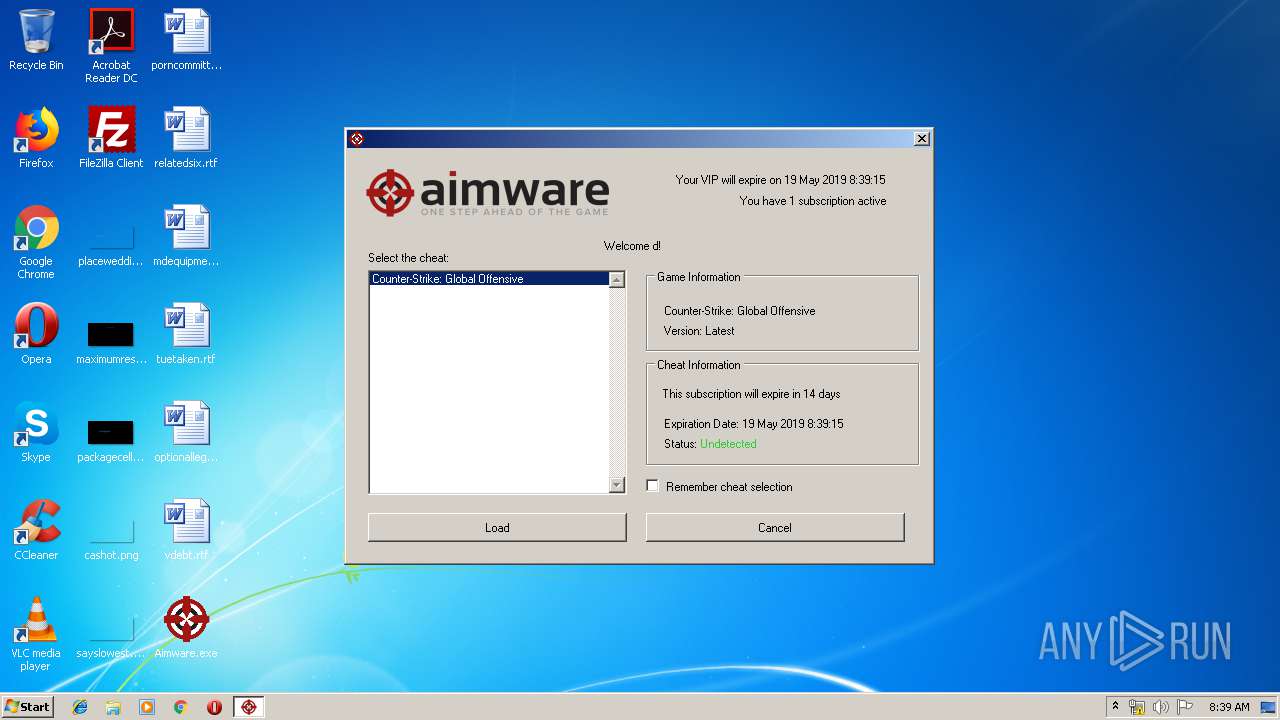Open the Windows Start menu
This screenshot has height=720, width=1280.
click(x=27, y=707)
